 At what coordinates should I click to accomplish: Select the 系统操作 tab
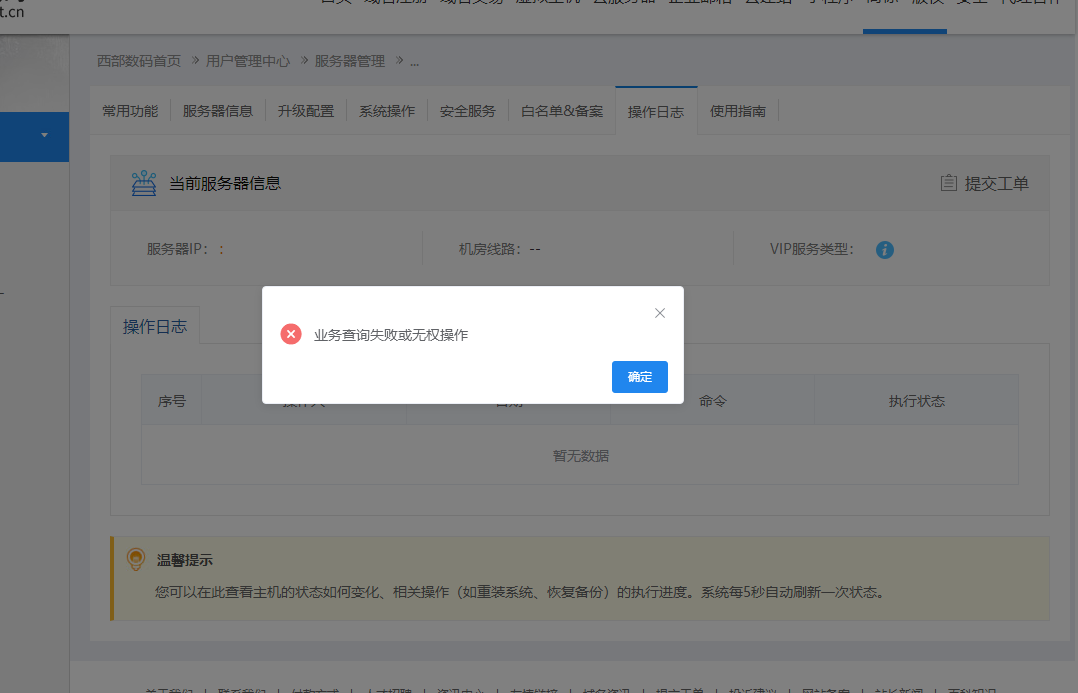pyautogui.click(x=387, y=111)
